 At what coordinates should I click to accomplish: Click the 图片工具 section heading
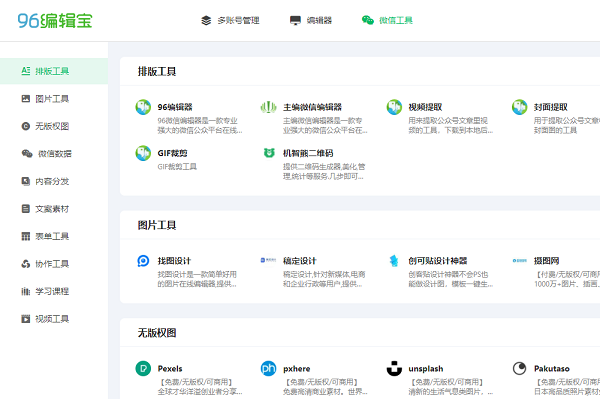click(x=157, y=225)
